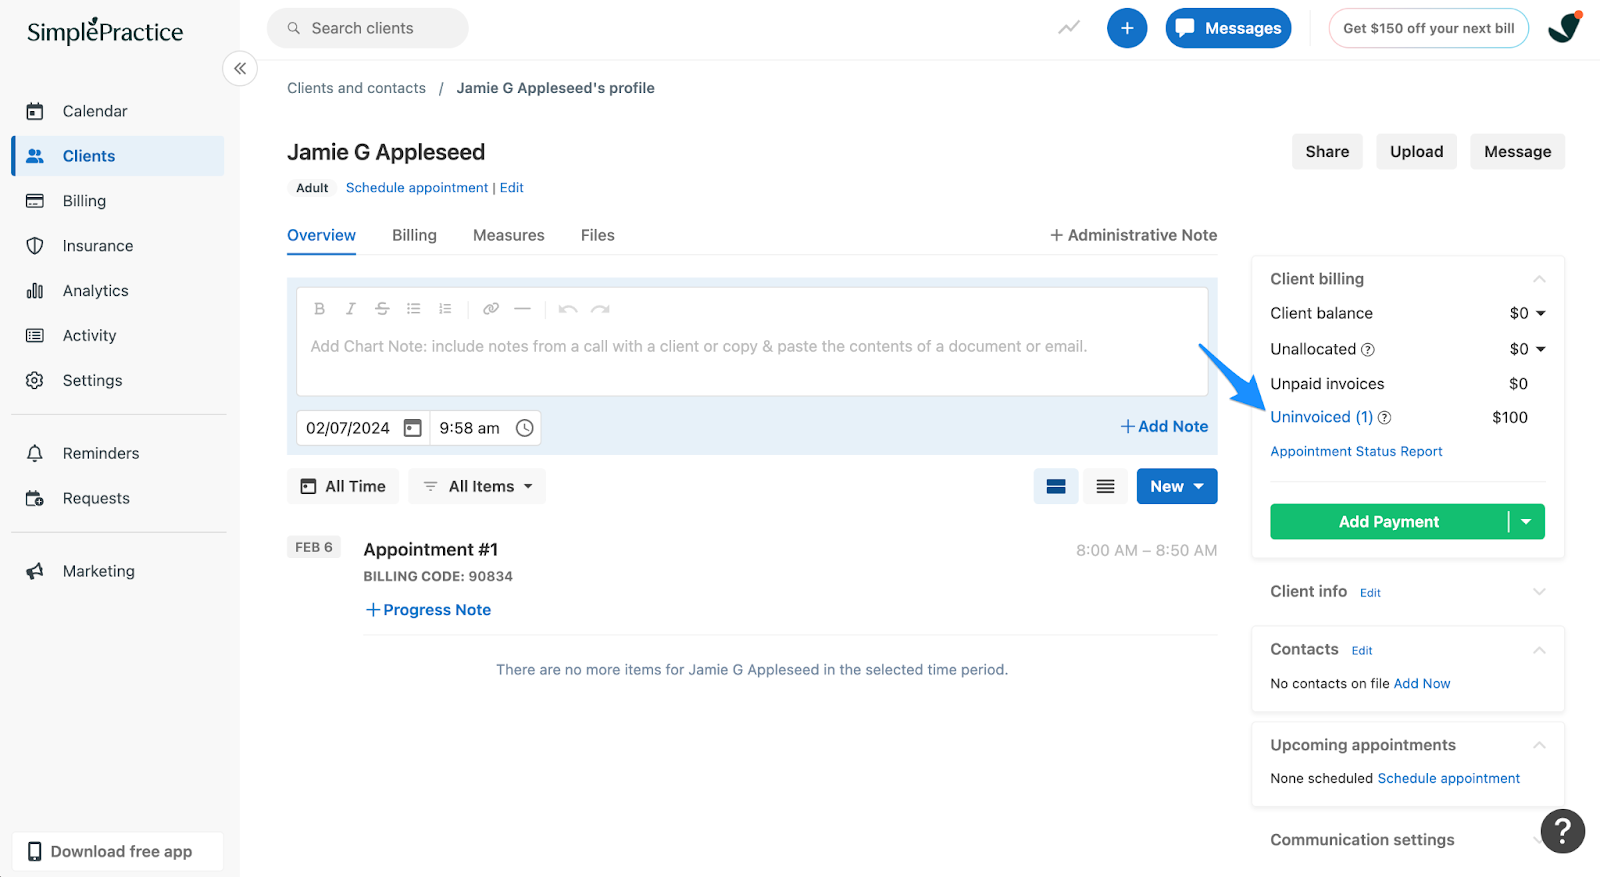Screen dimensions: 1600x877
Task: Open the time picker clock icon
Action: (x=525, y=428)
